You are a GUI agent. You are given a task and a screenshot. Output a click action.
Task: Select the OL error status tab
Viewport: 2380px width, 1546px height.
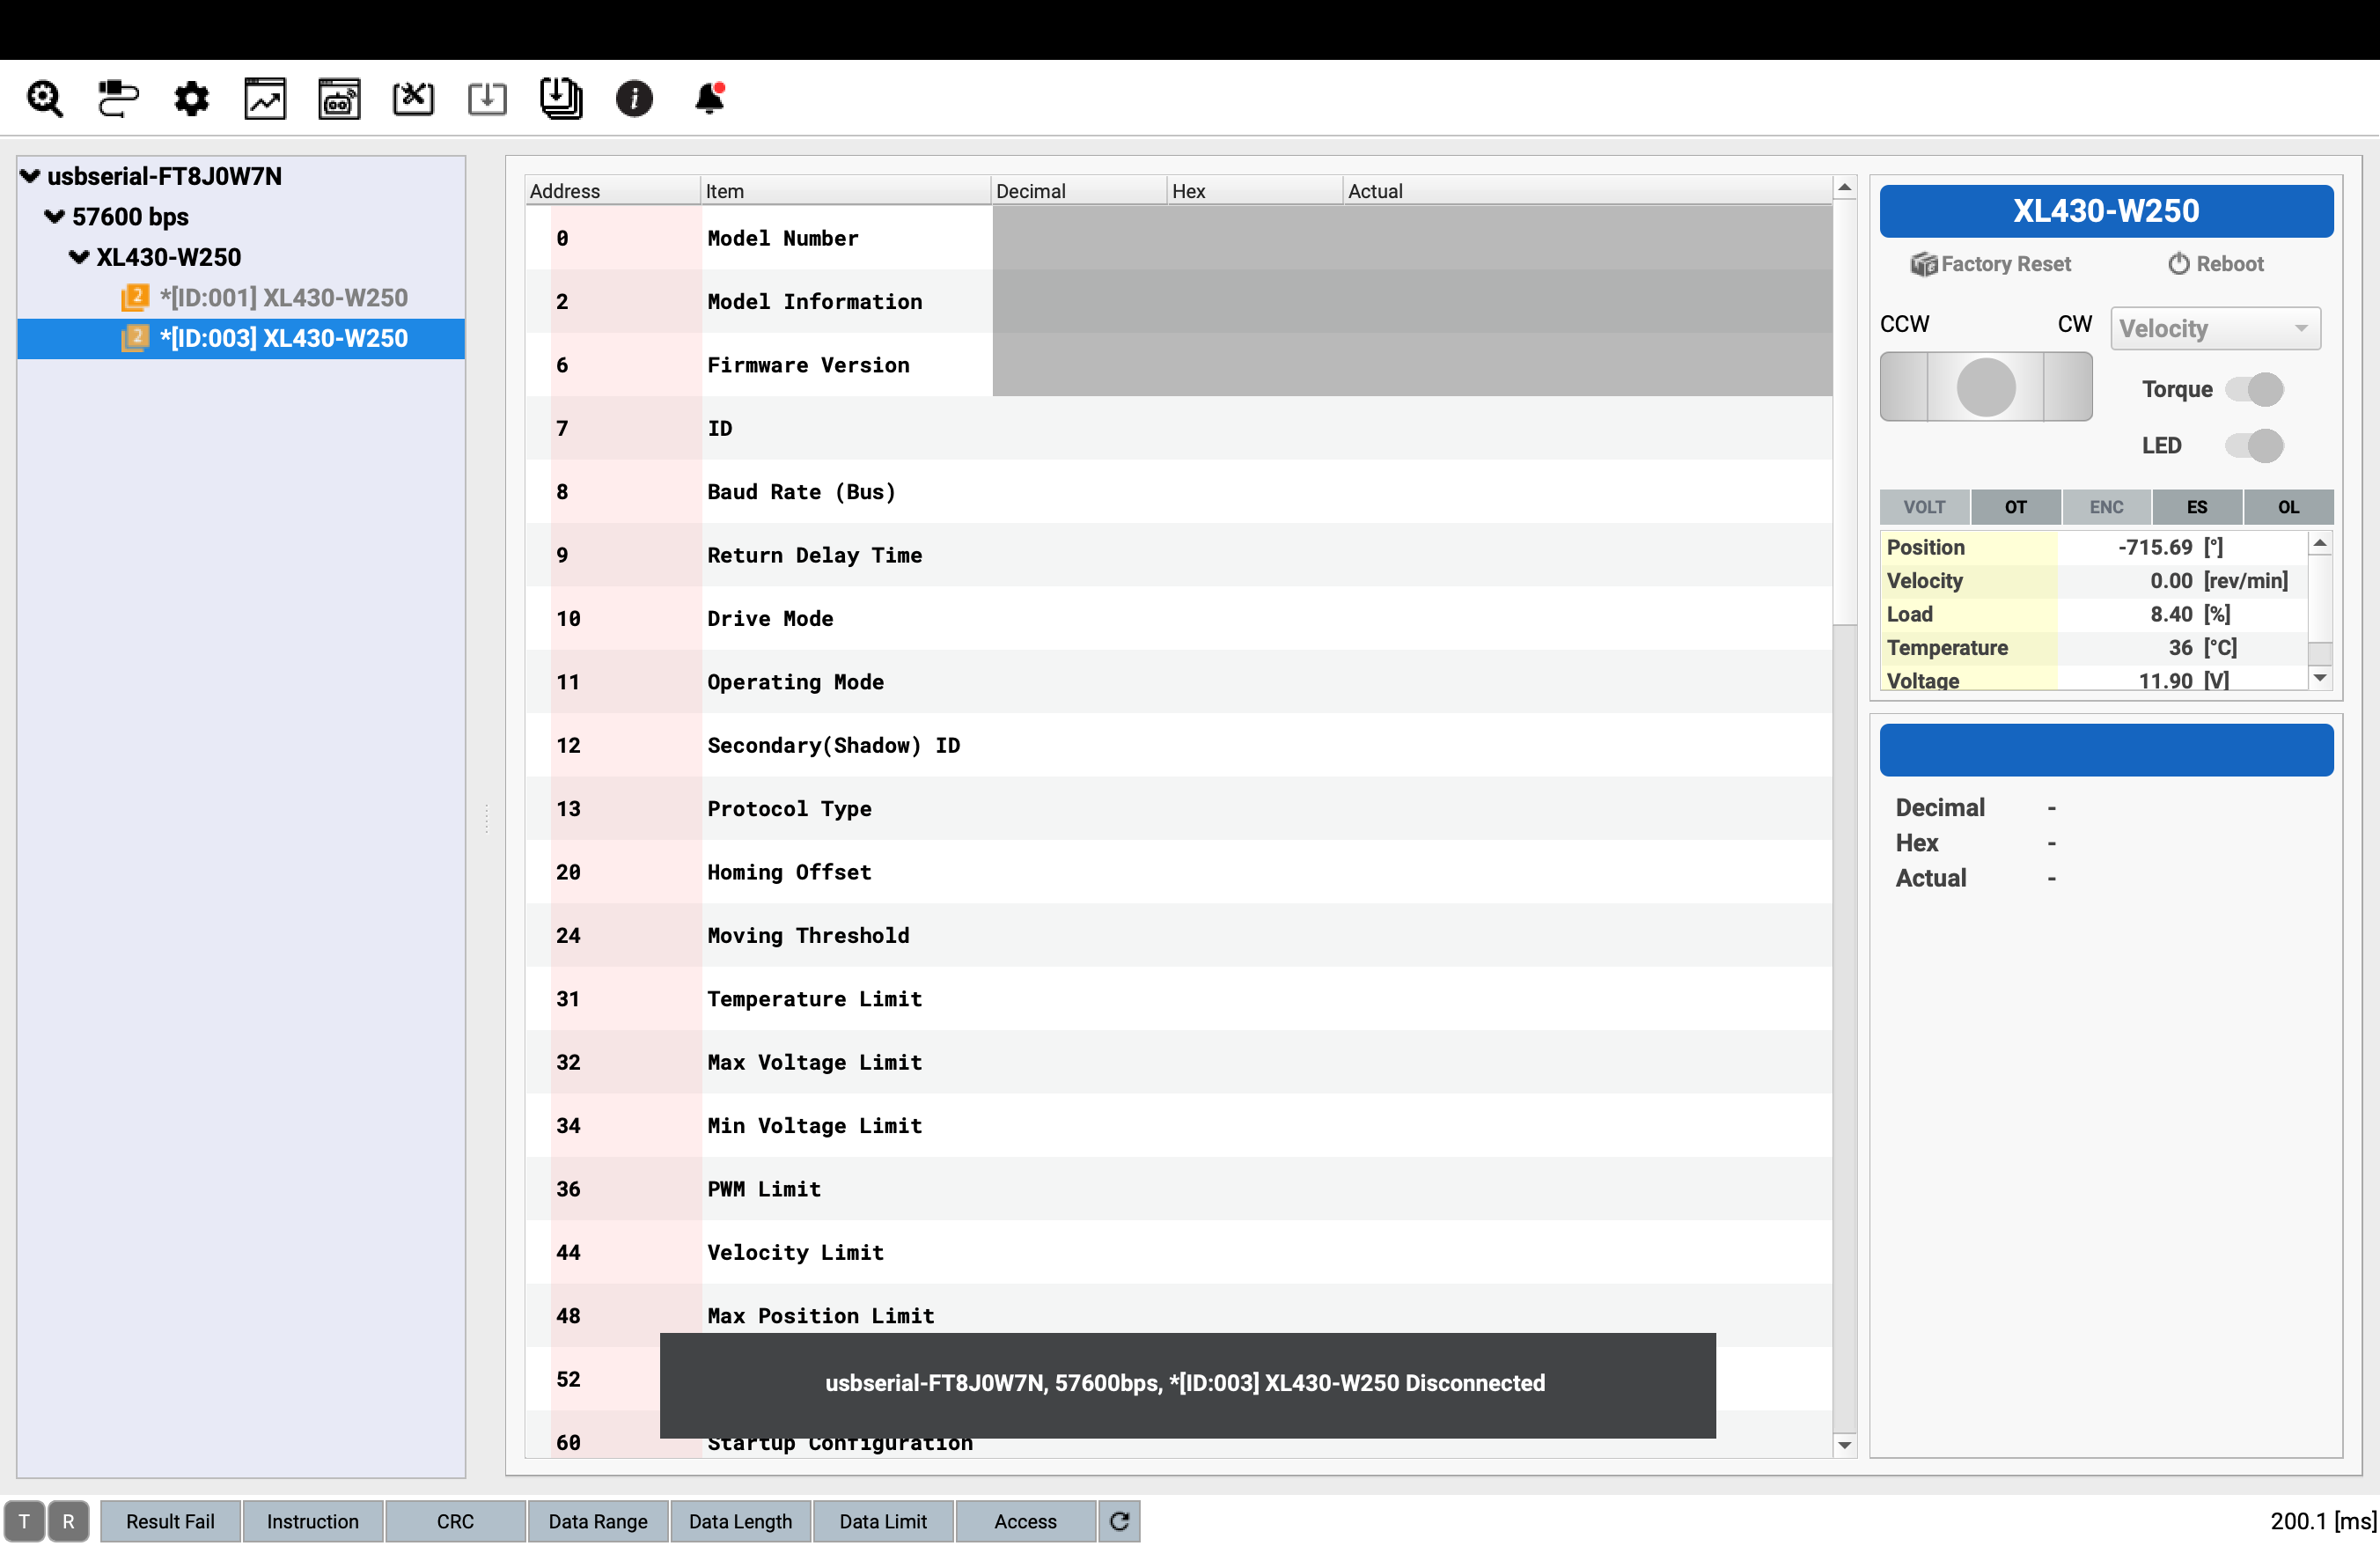point(2288,507)
